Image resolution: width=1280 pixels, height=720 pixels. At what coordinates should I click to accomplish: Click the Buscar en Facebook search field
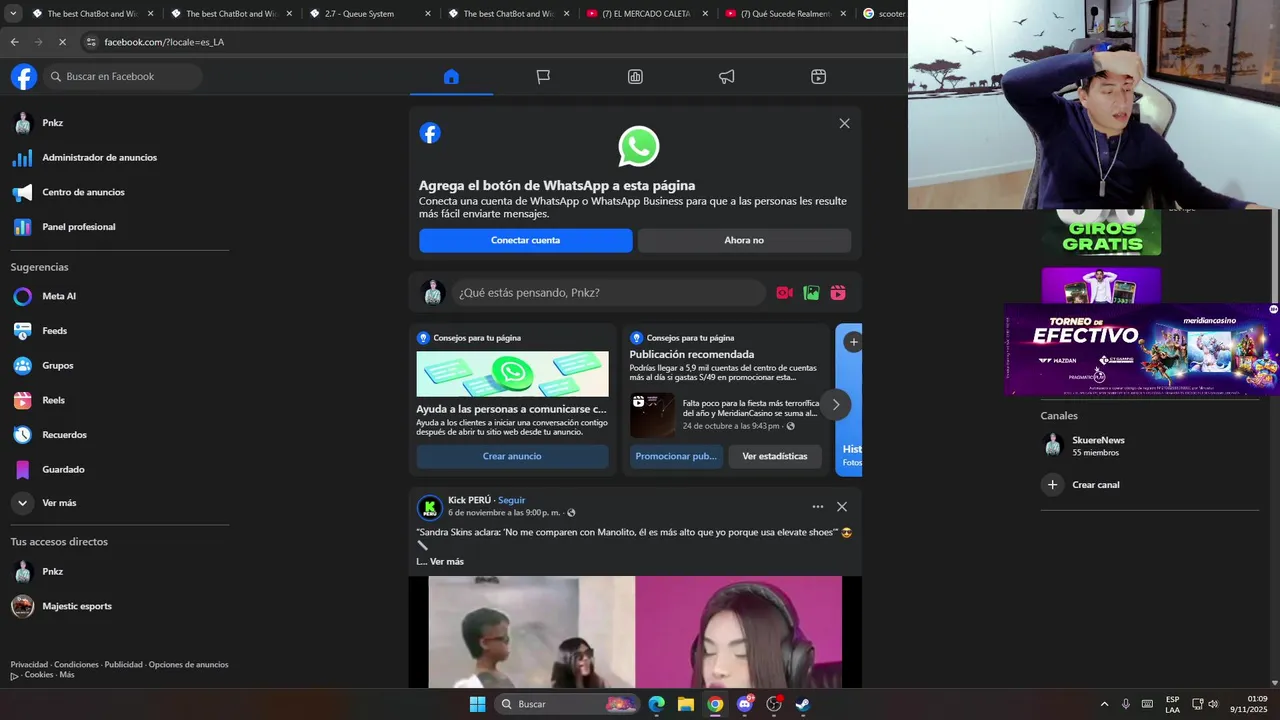[x=122, y=77]
